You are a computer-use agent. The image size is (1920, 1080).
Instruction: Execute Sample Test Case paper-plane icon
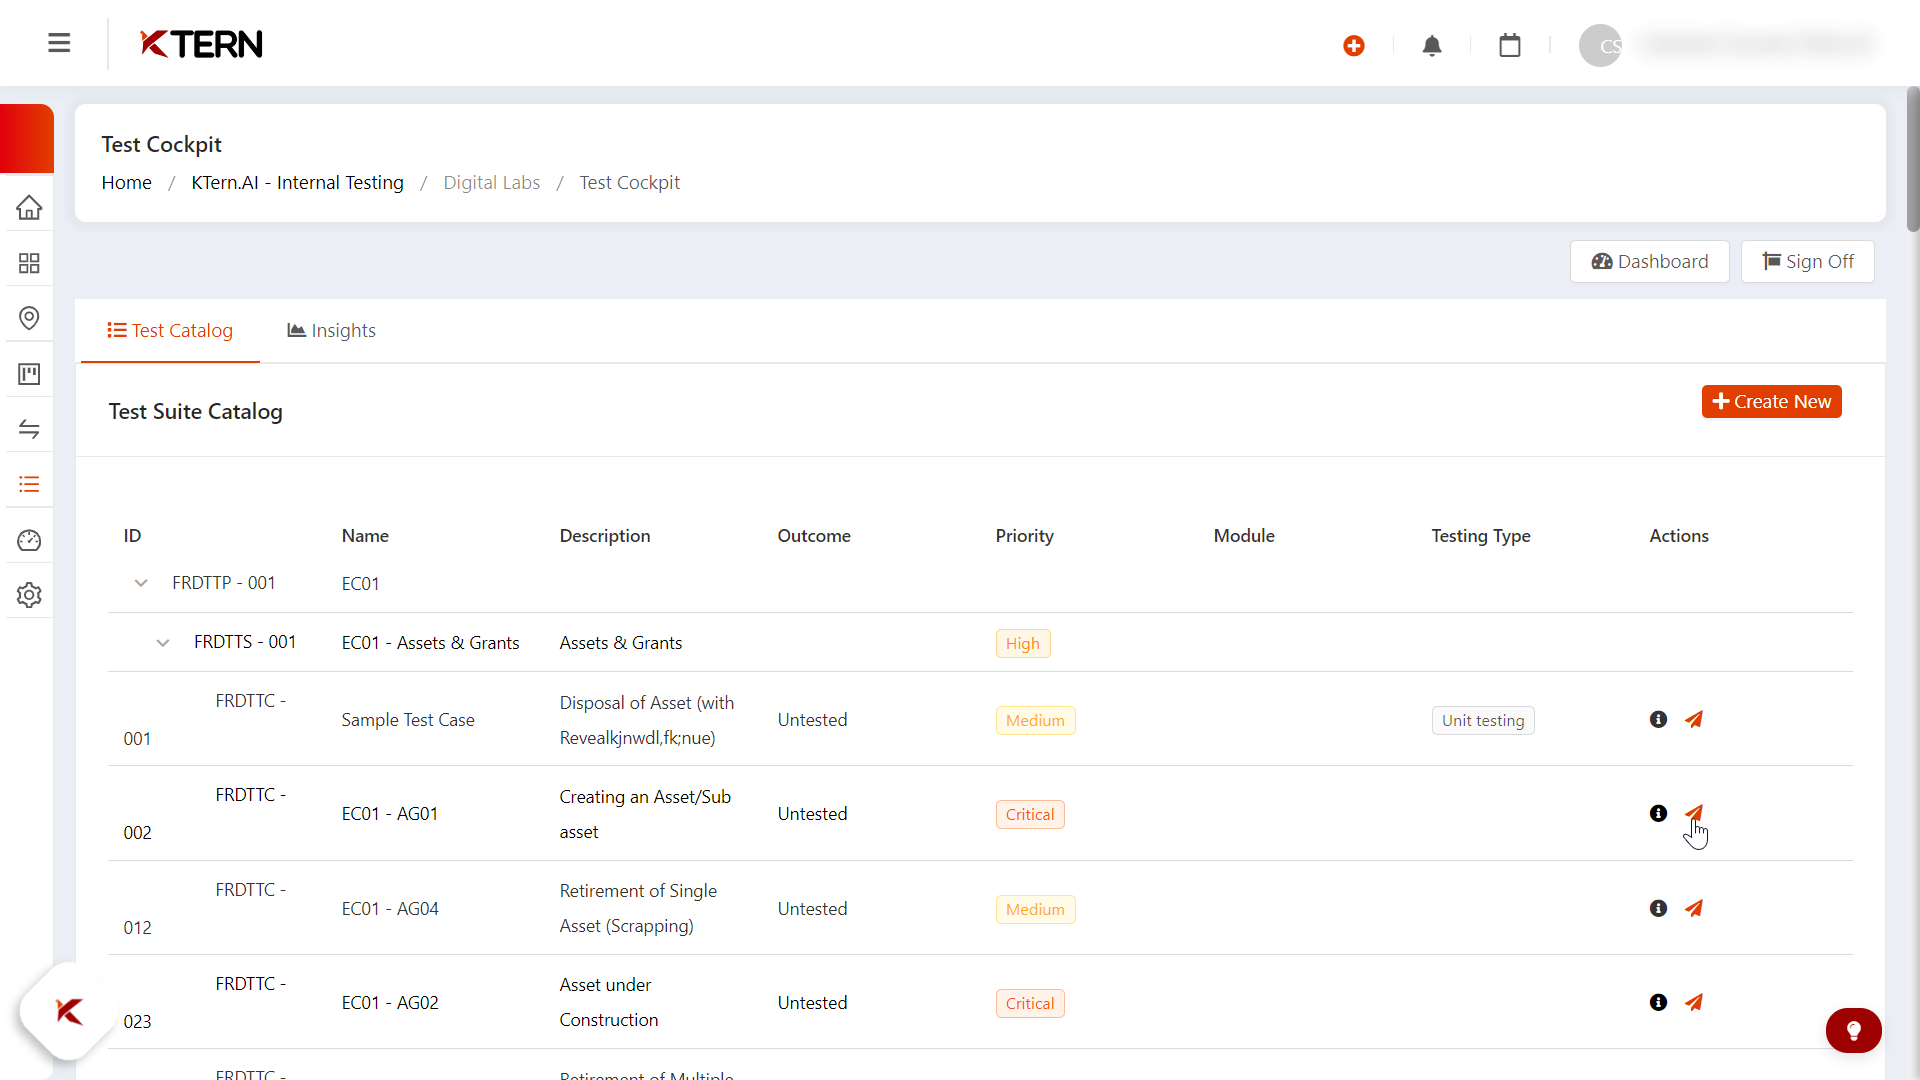point(1694,720)
